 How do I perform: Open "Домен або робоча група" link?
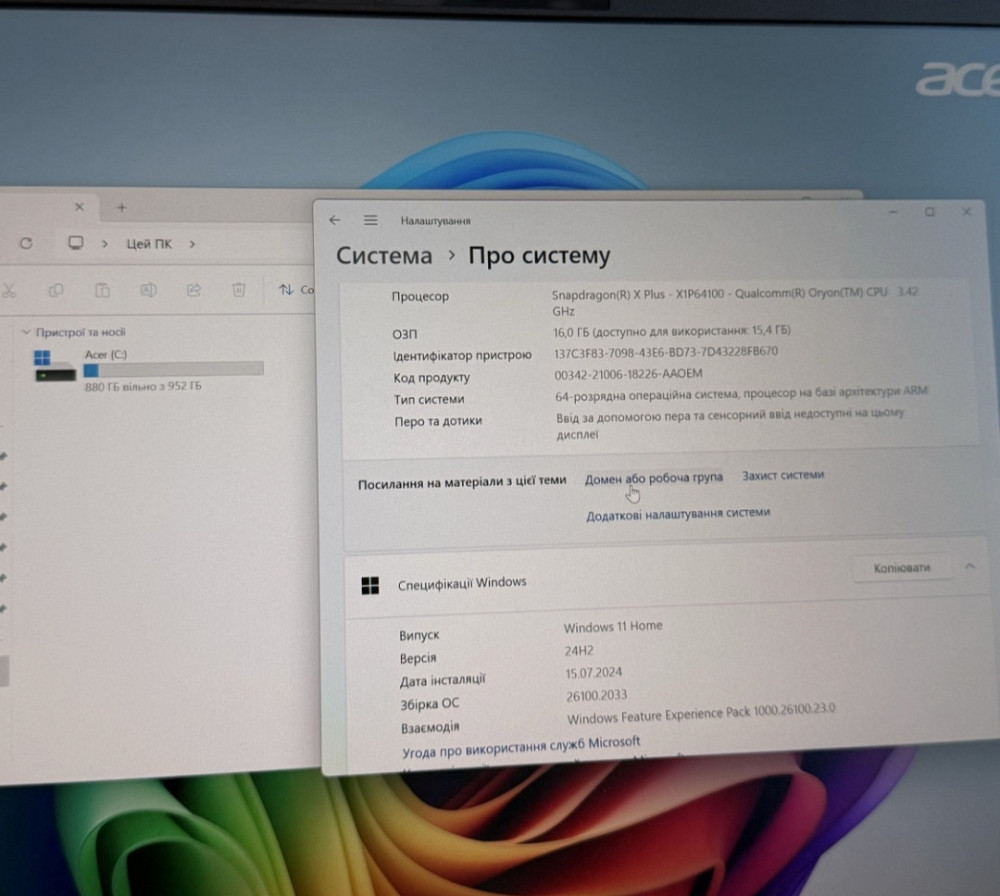(x=653, y=478)
